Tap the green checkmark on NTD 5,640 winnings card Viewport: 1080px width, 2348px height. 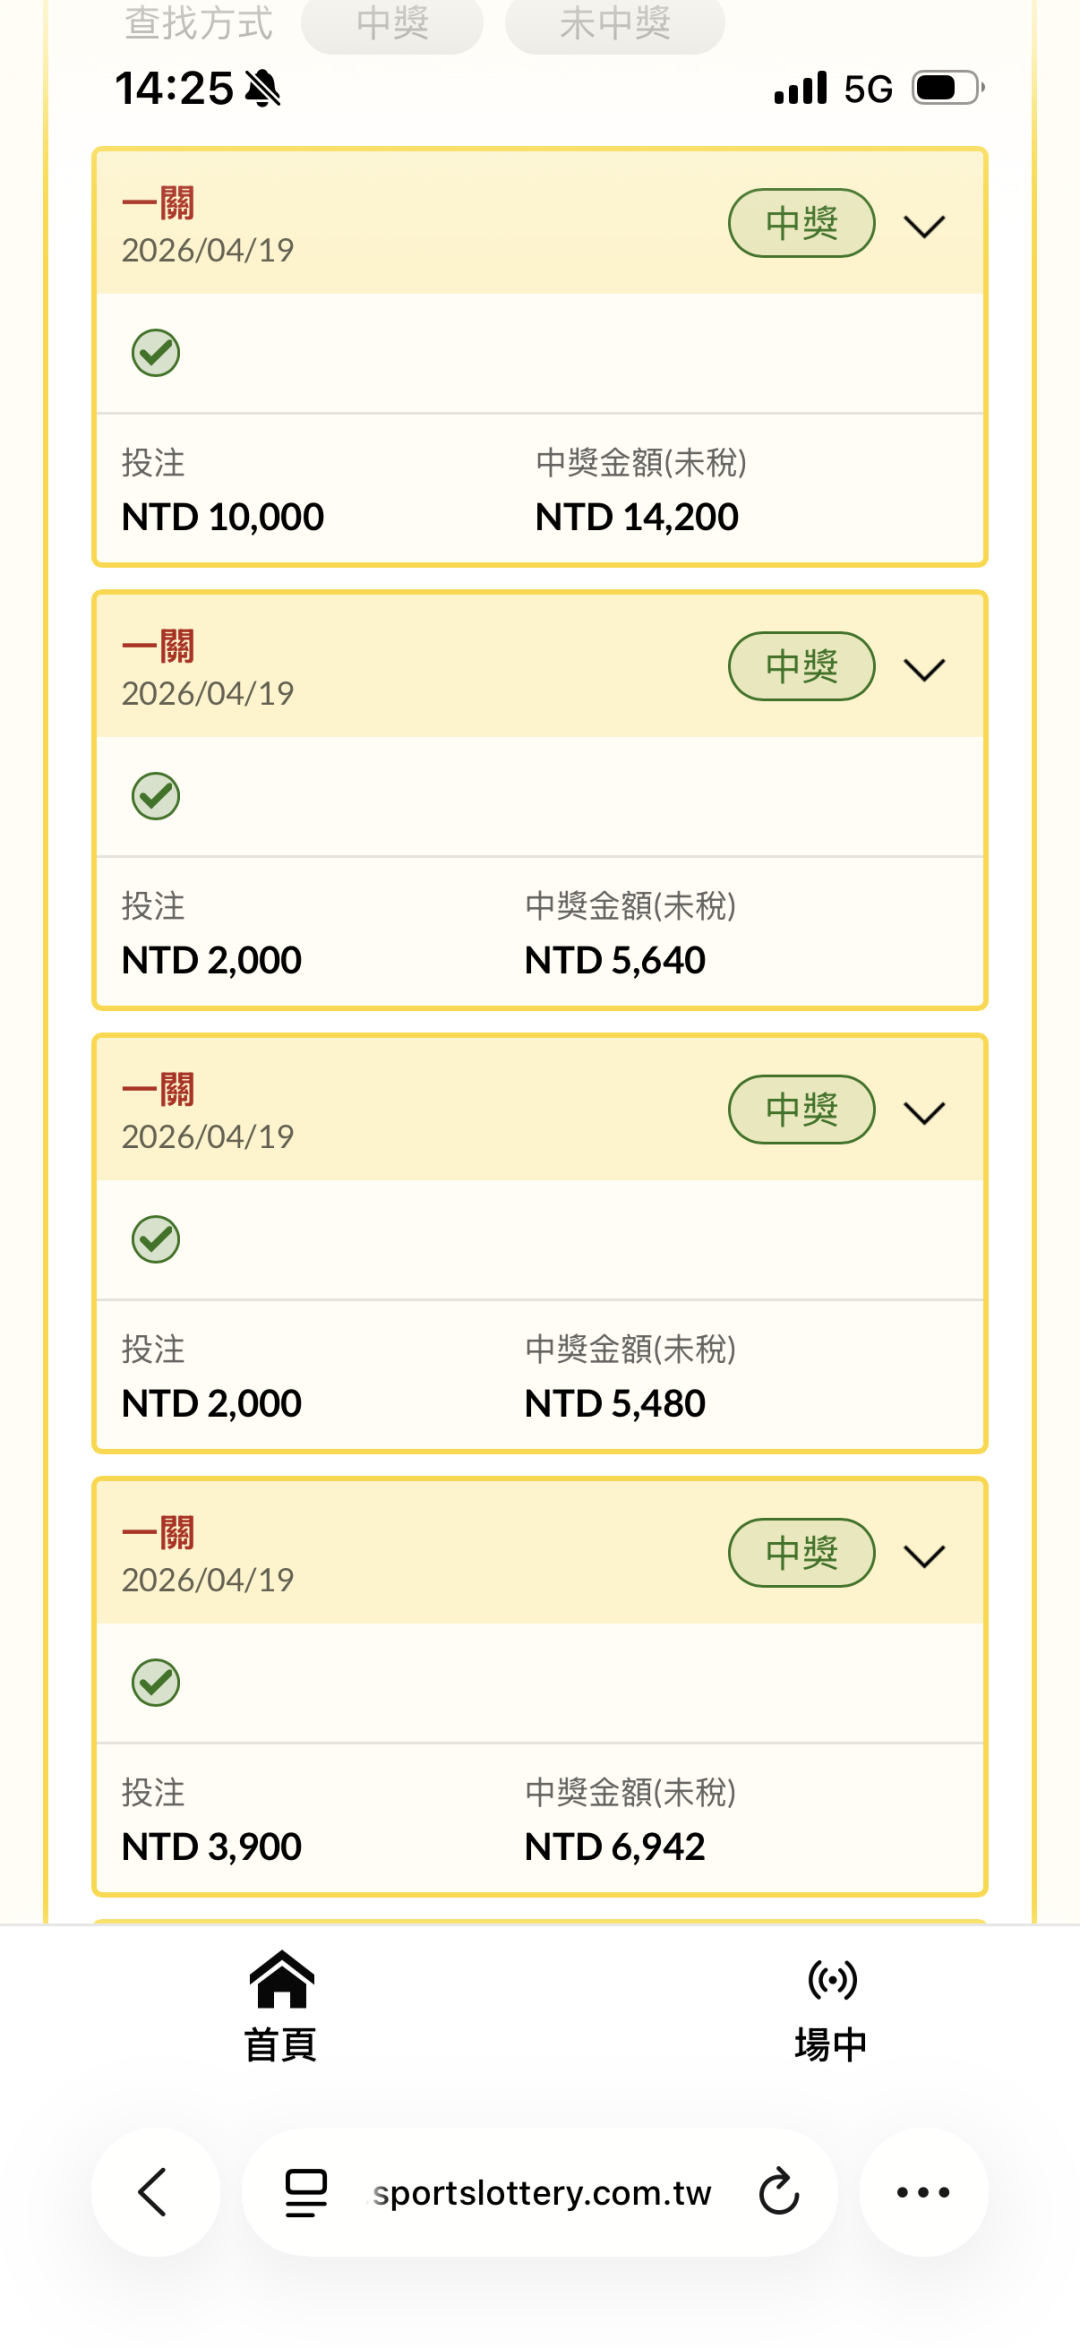[156, 796]
